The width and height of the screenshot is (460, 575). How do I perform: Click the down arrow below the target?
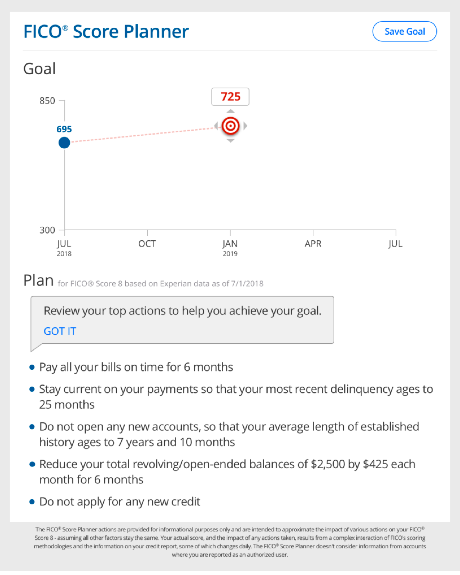(x=230, y=141)
